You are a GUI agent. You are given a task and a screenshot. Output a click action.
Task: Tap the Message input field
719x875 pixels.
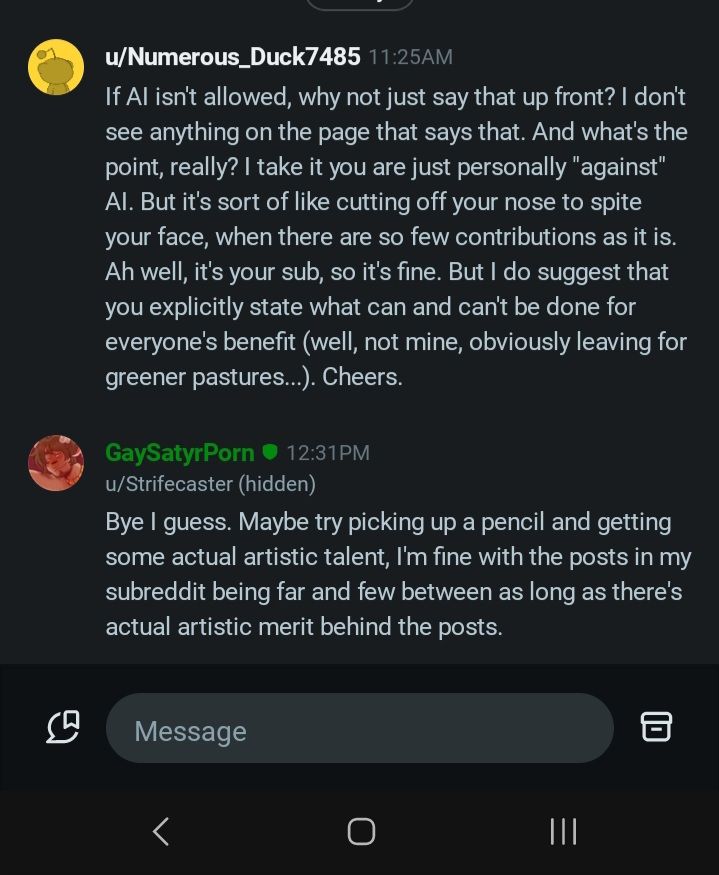pyautogui.click(x=359, y=727)
